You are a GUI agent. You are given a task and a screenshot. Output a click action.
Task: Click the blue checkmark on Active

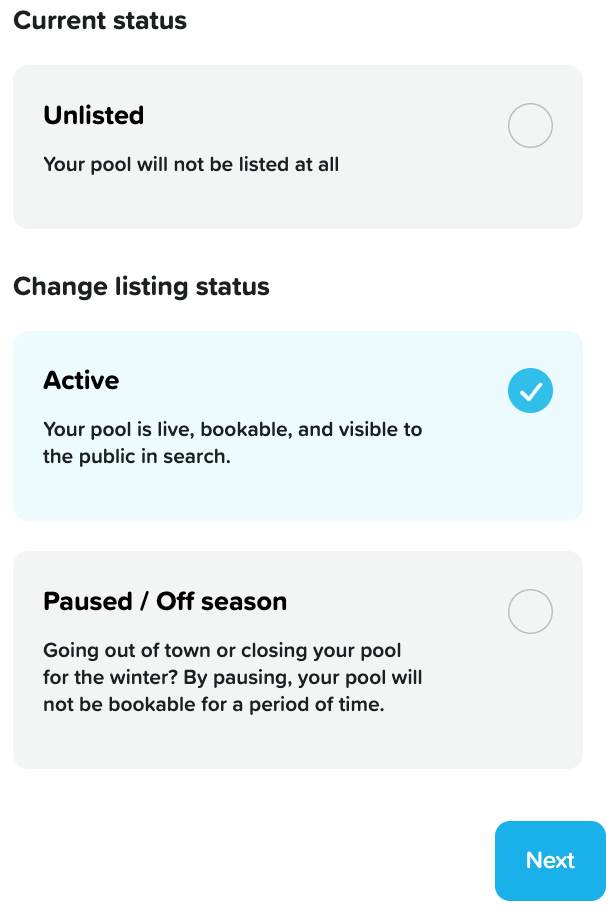point(530,391)
